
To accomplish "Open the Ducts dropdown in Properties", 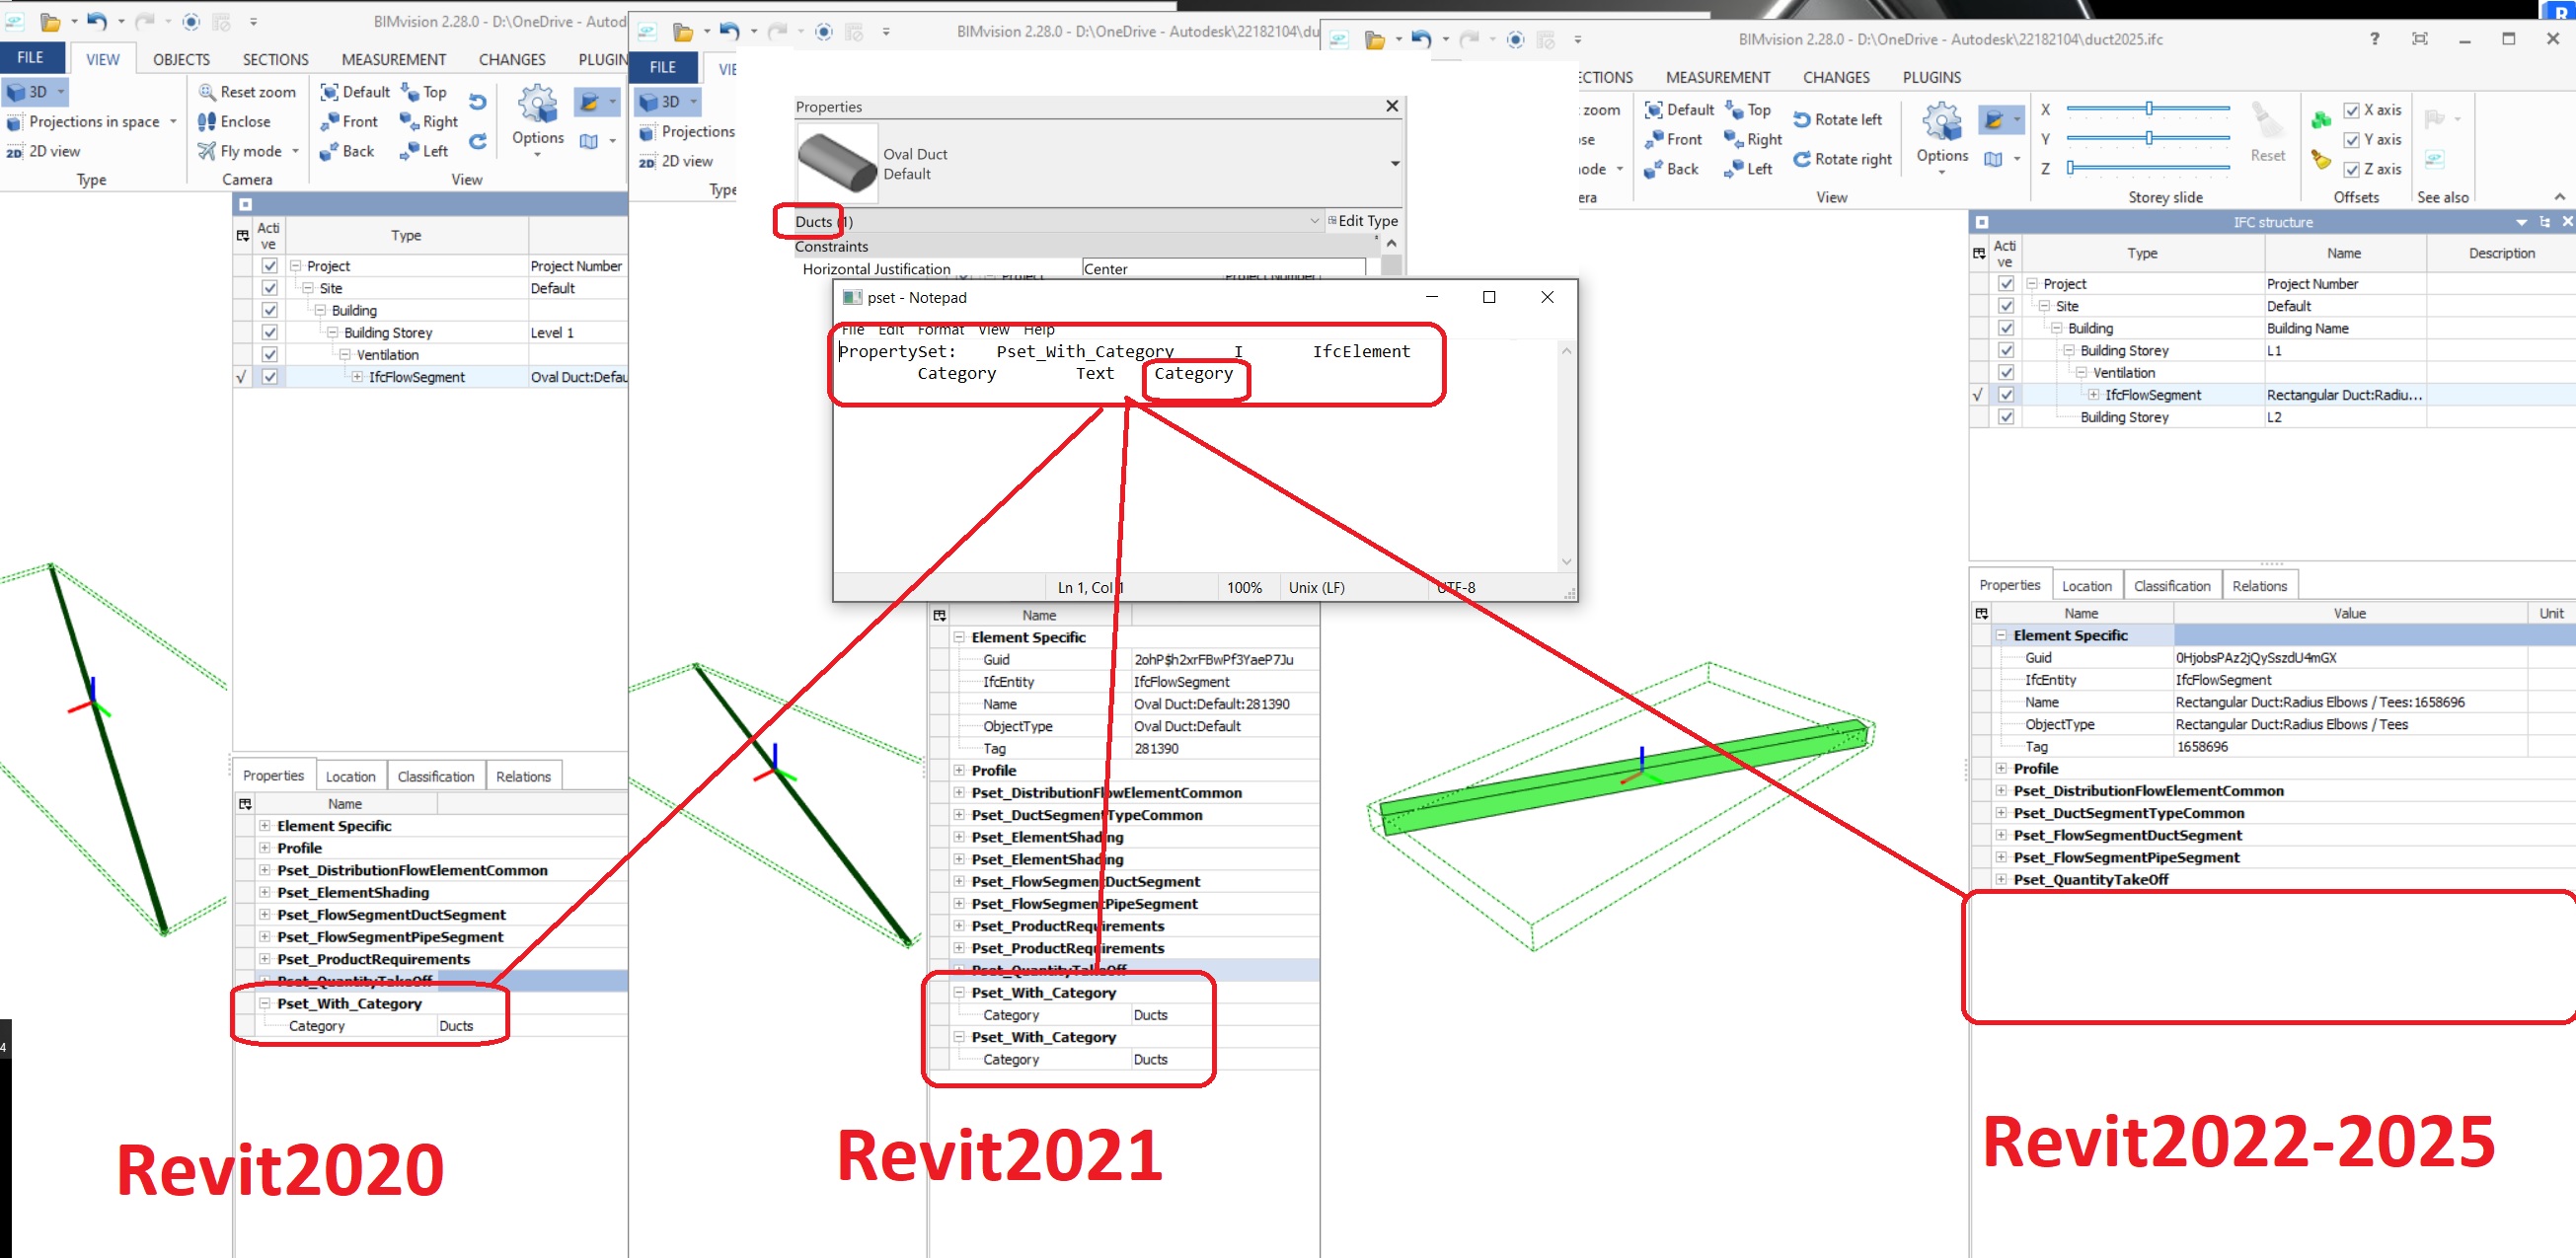I will (x=1313, y=221).
